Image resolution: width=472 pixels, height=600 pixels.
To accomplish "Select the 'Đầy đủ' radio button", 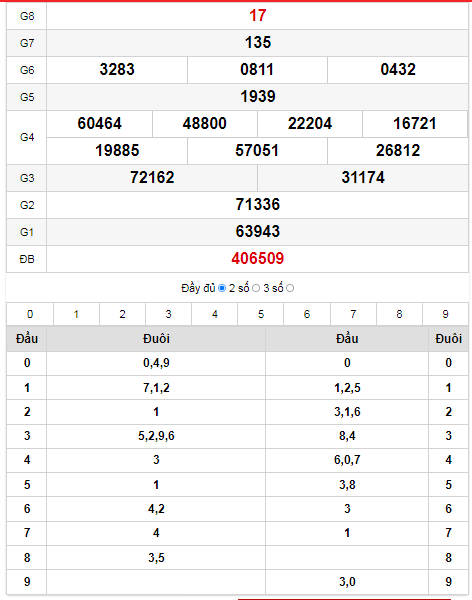I will (222, 288).
